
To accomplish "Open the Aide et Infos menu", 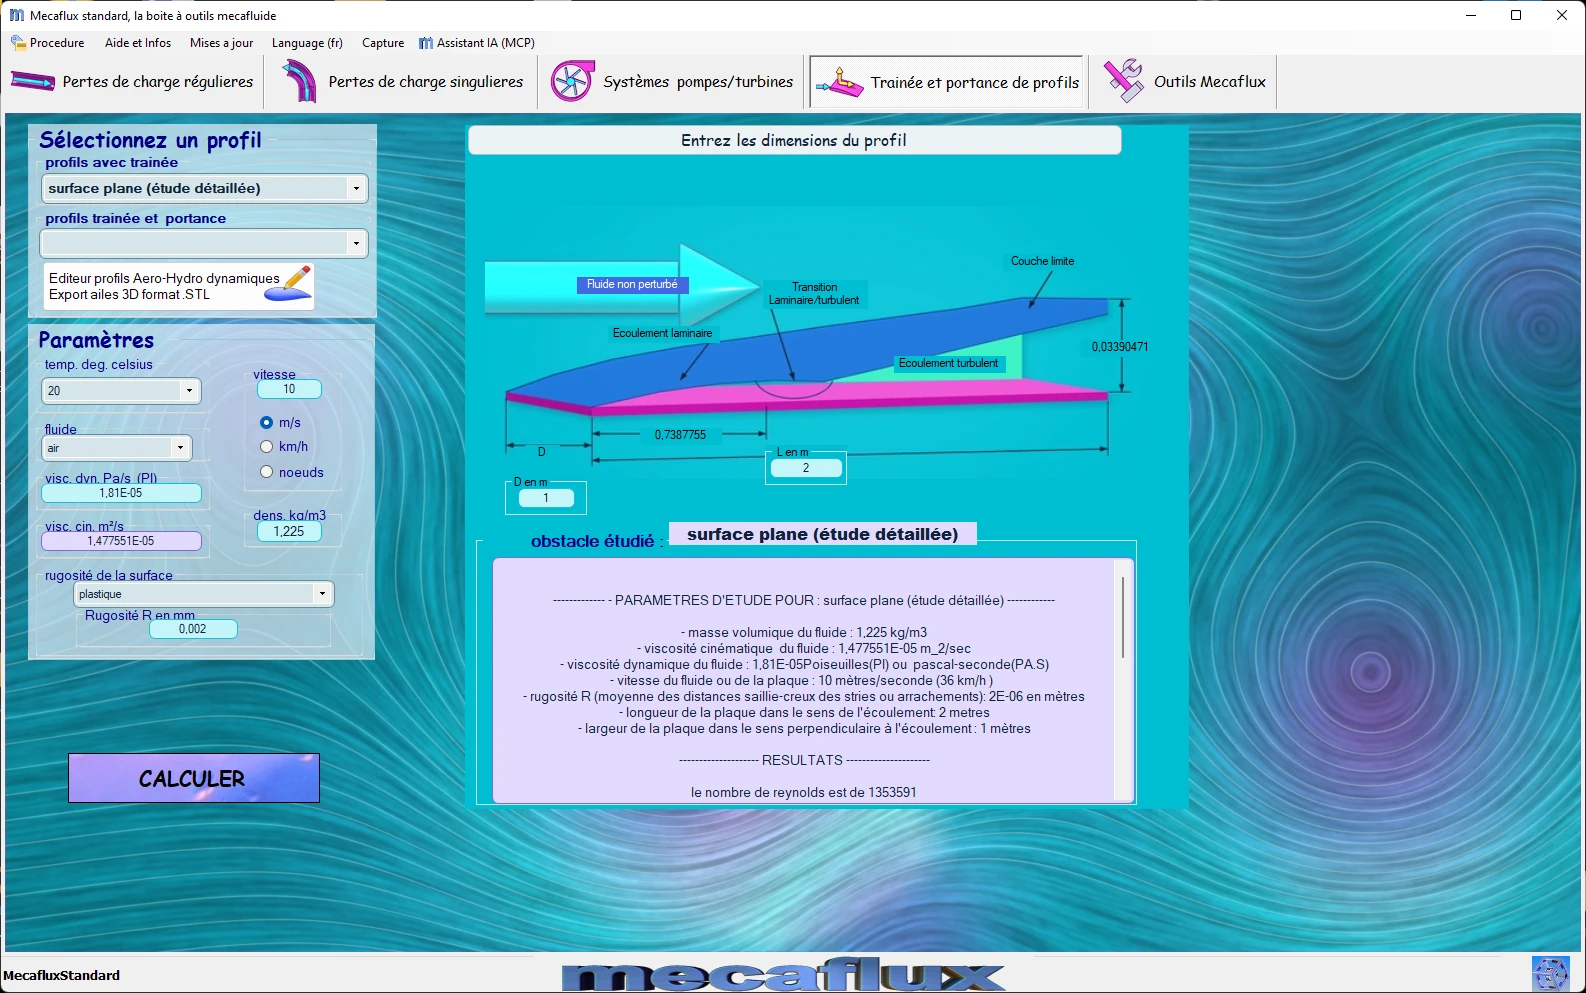I will [x=138, y=43].
